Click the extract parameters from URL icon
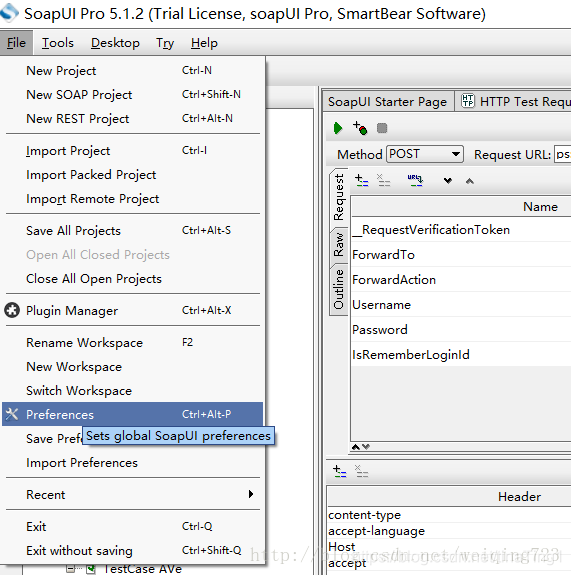Image resolution: width=571 pixels, height=575 pixels. tap(415, 180)
